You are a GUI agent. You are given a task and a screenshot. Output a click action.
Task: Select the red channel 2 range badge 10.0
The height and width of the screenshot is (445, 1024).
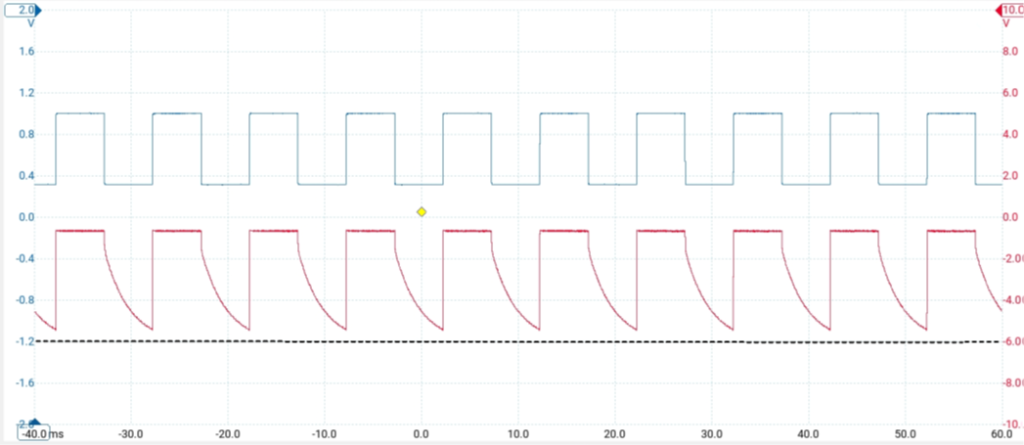click(x=1009, y=10)
